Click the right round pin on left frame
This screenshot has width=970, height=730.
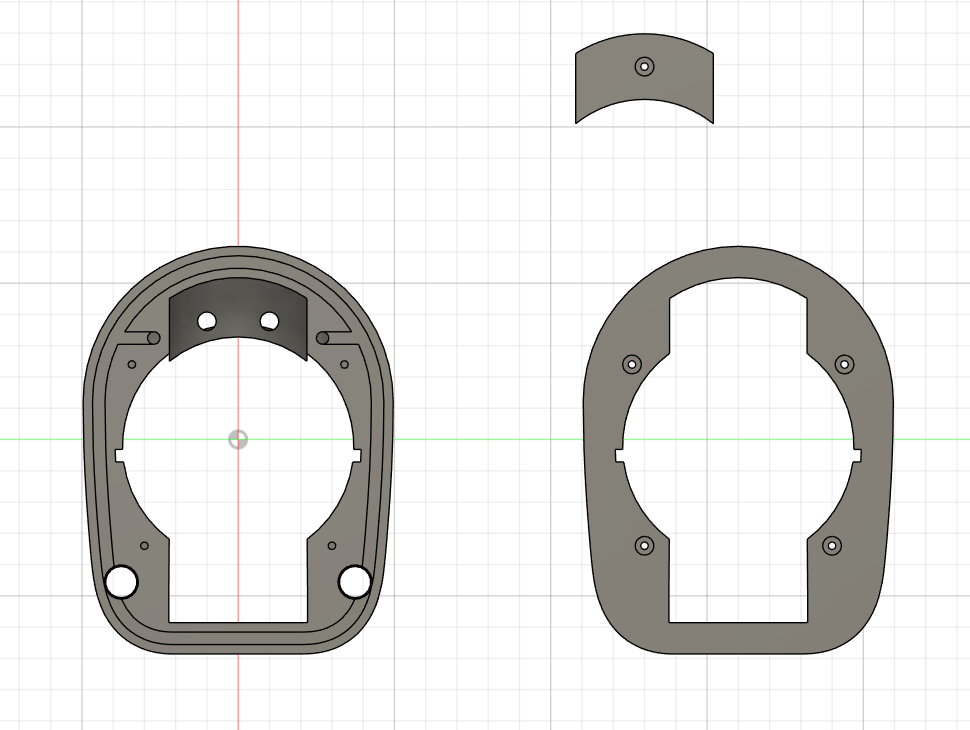pyautogui.click(x=323, y=338)
